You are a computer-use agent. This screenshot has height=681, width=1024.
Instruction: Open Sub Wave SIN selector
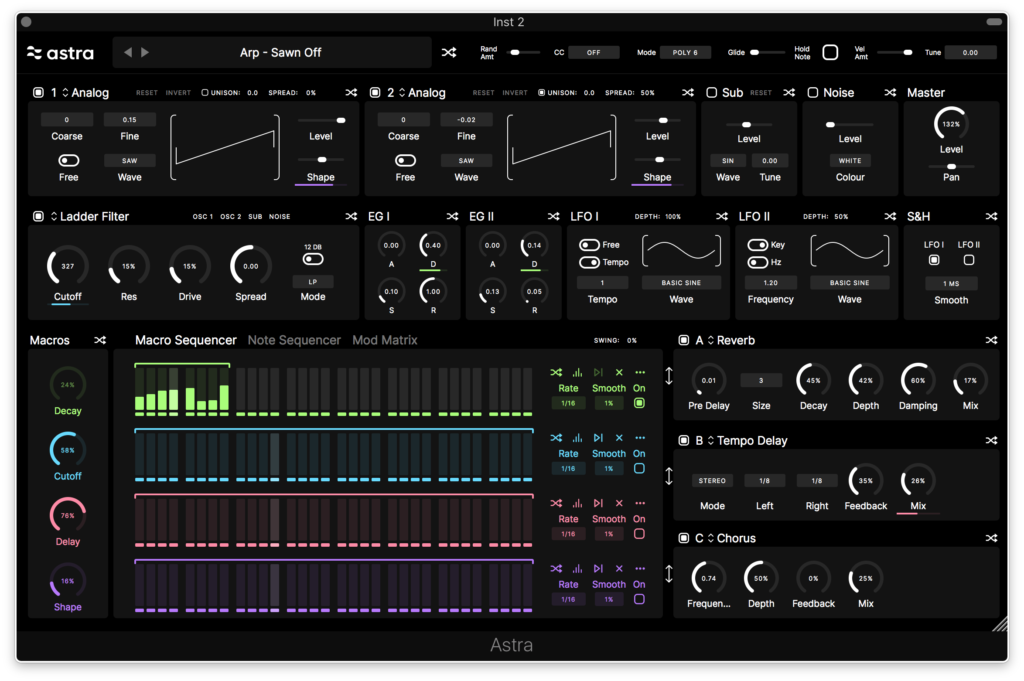(728, 160)
